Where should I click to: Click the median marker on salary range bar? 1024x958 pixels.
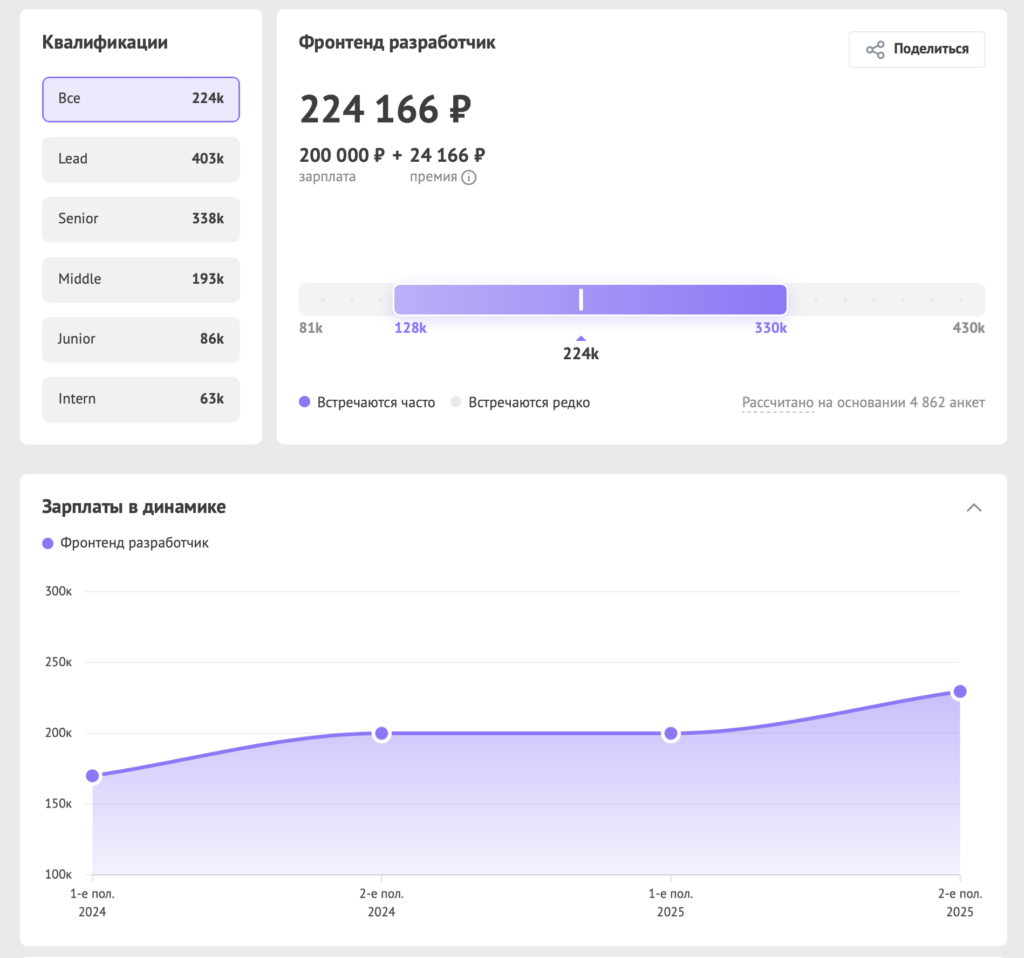pos(581,299)
